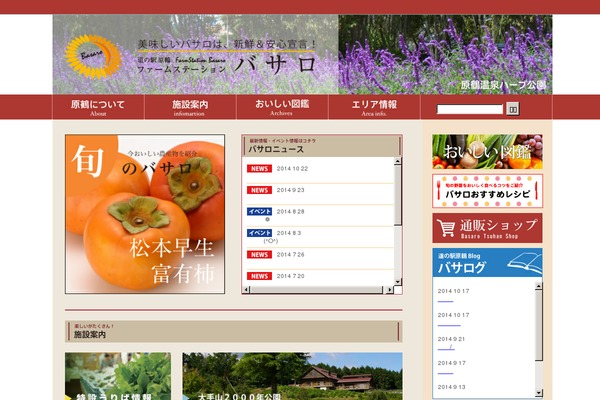Viewport: 600px width, 400px height.
Task: Open the news item dated 2014.10.22
Action: pos(292,168)
